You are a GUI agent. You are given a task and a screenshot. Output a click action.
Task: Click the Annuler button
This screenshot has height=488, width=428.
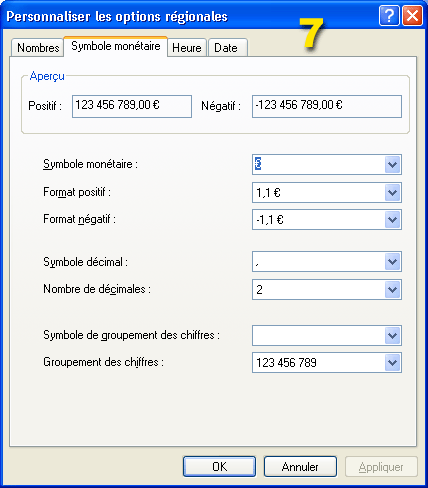click(300, 467)
